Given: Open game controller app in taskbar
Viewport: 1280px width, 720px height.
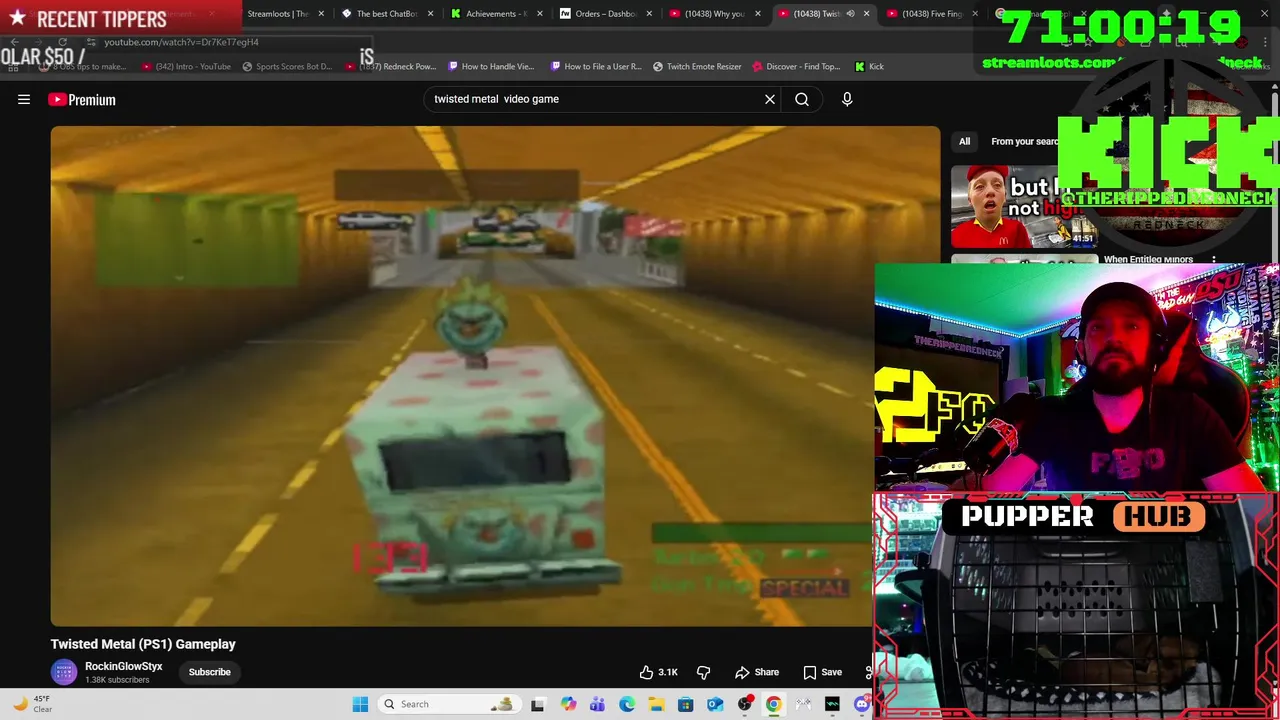Looking at the screenshot, I should 803,704.
